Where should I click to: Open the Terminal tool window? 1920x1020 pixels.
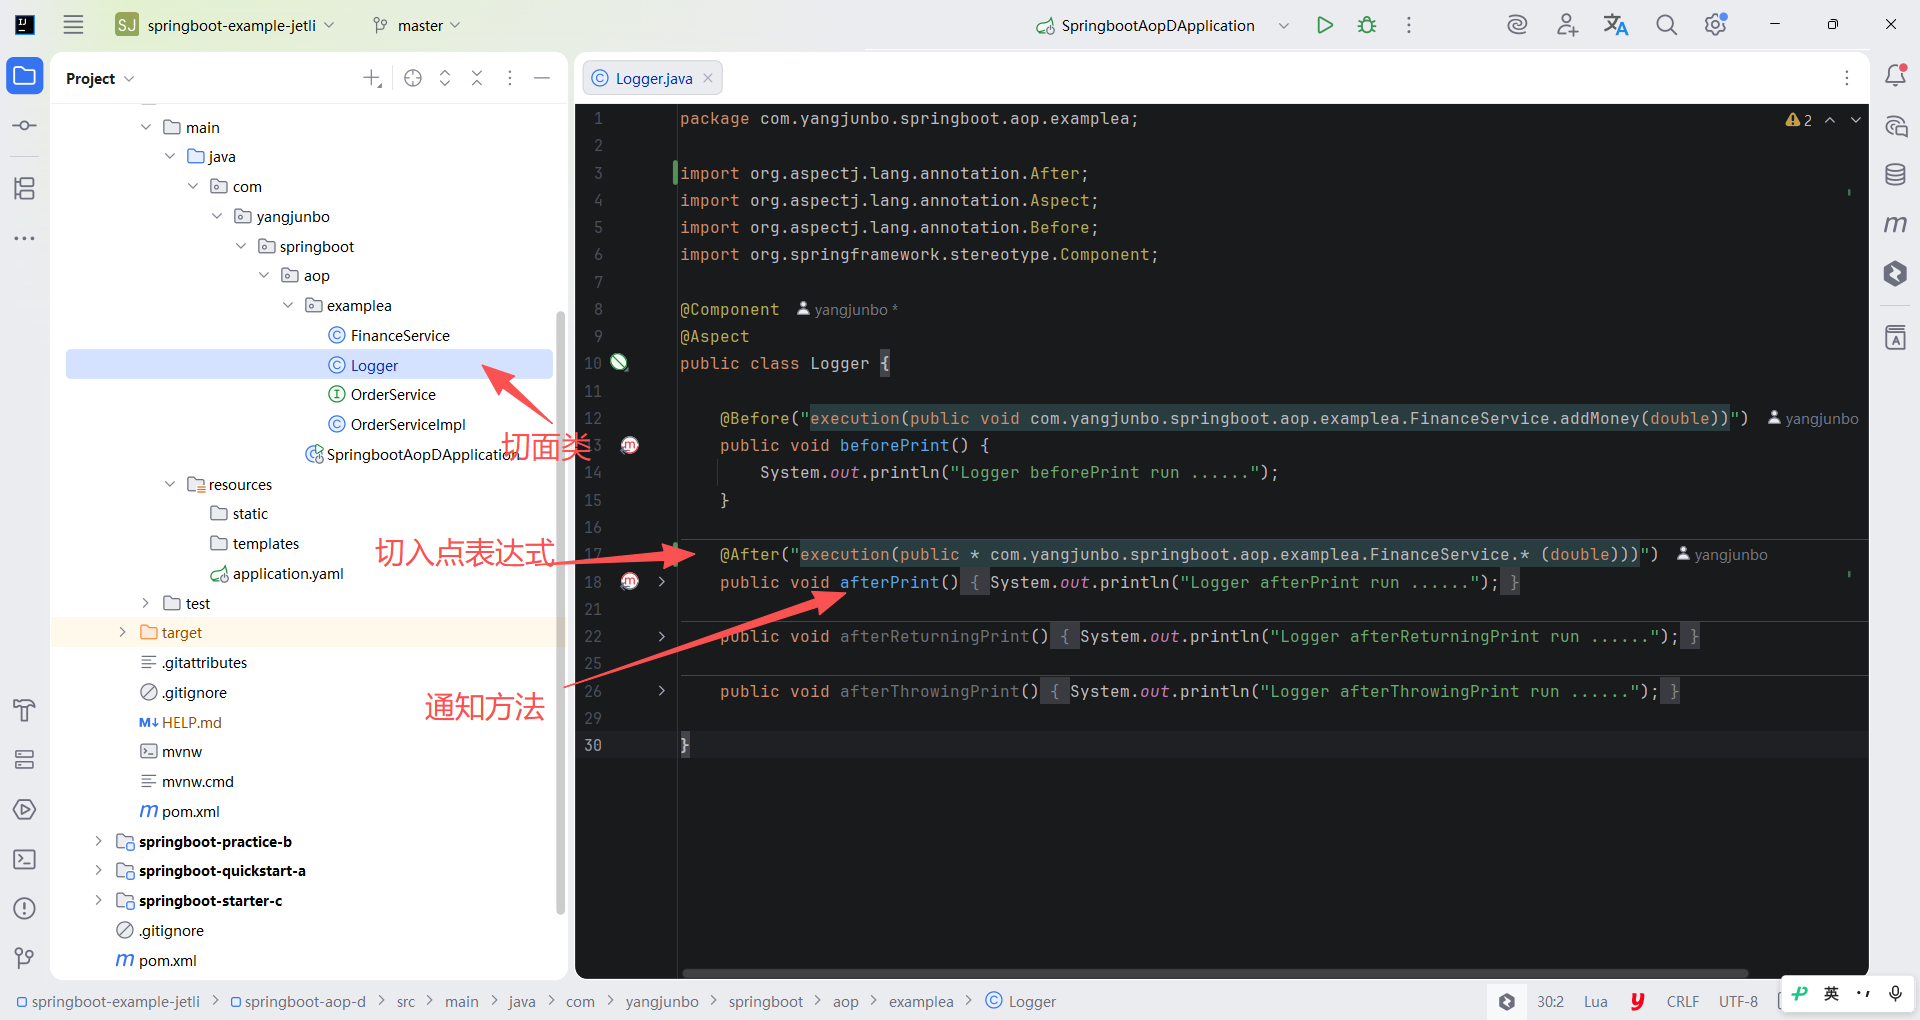(25, 859)
